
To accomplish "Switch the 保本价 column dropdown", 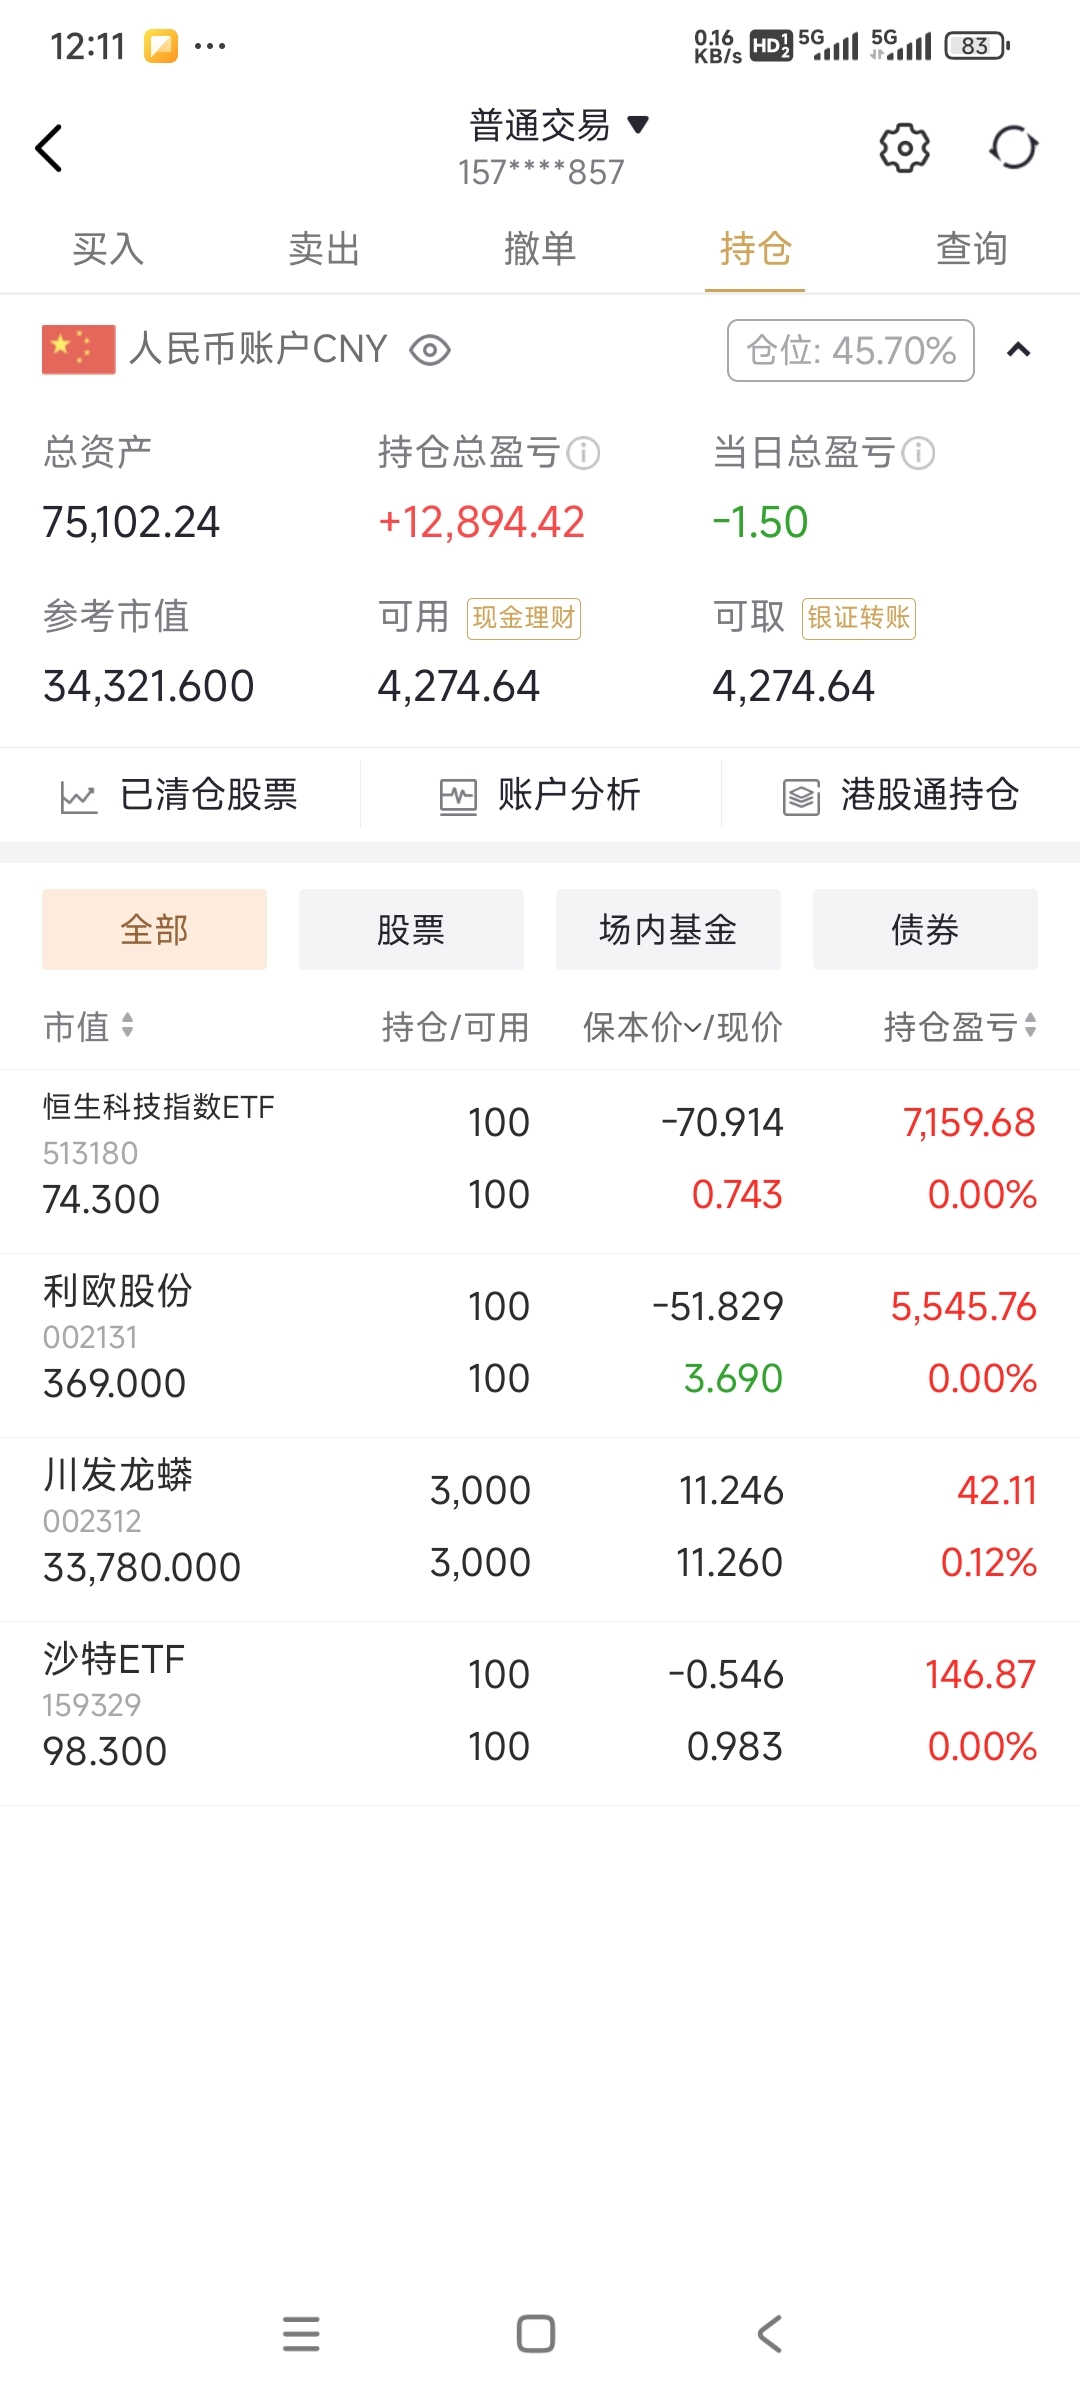I will 692,1027.
